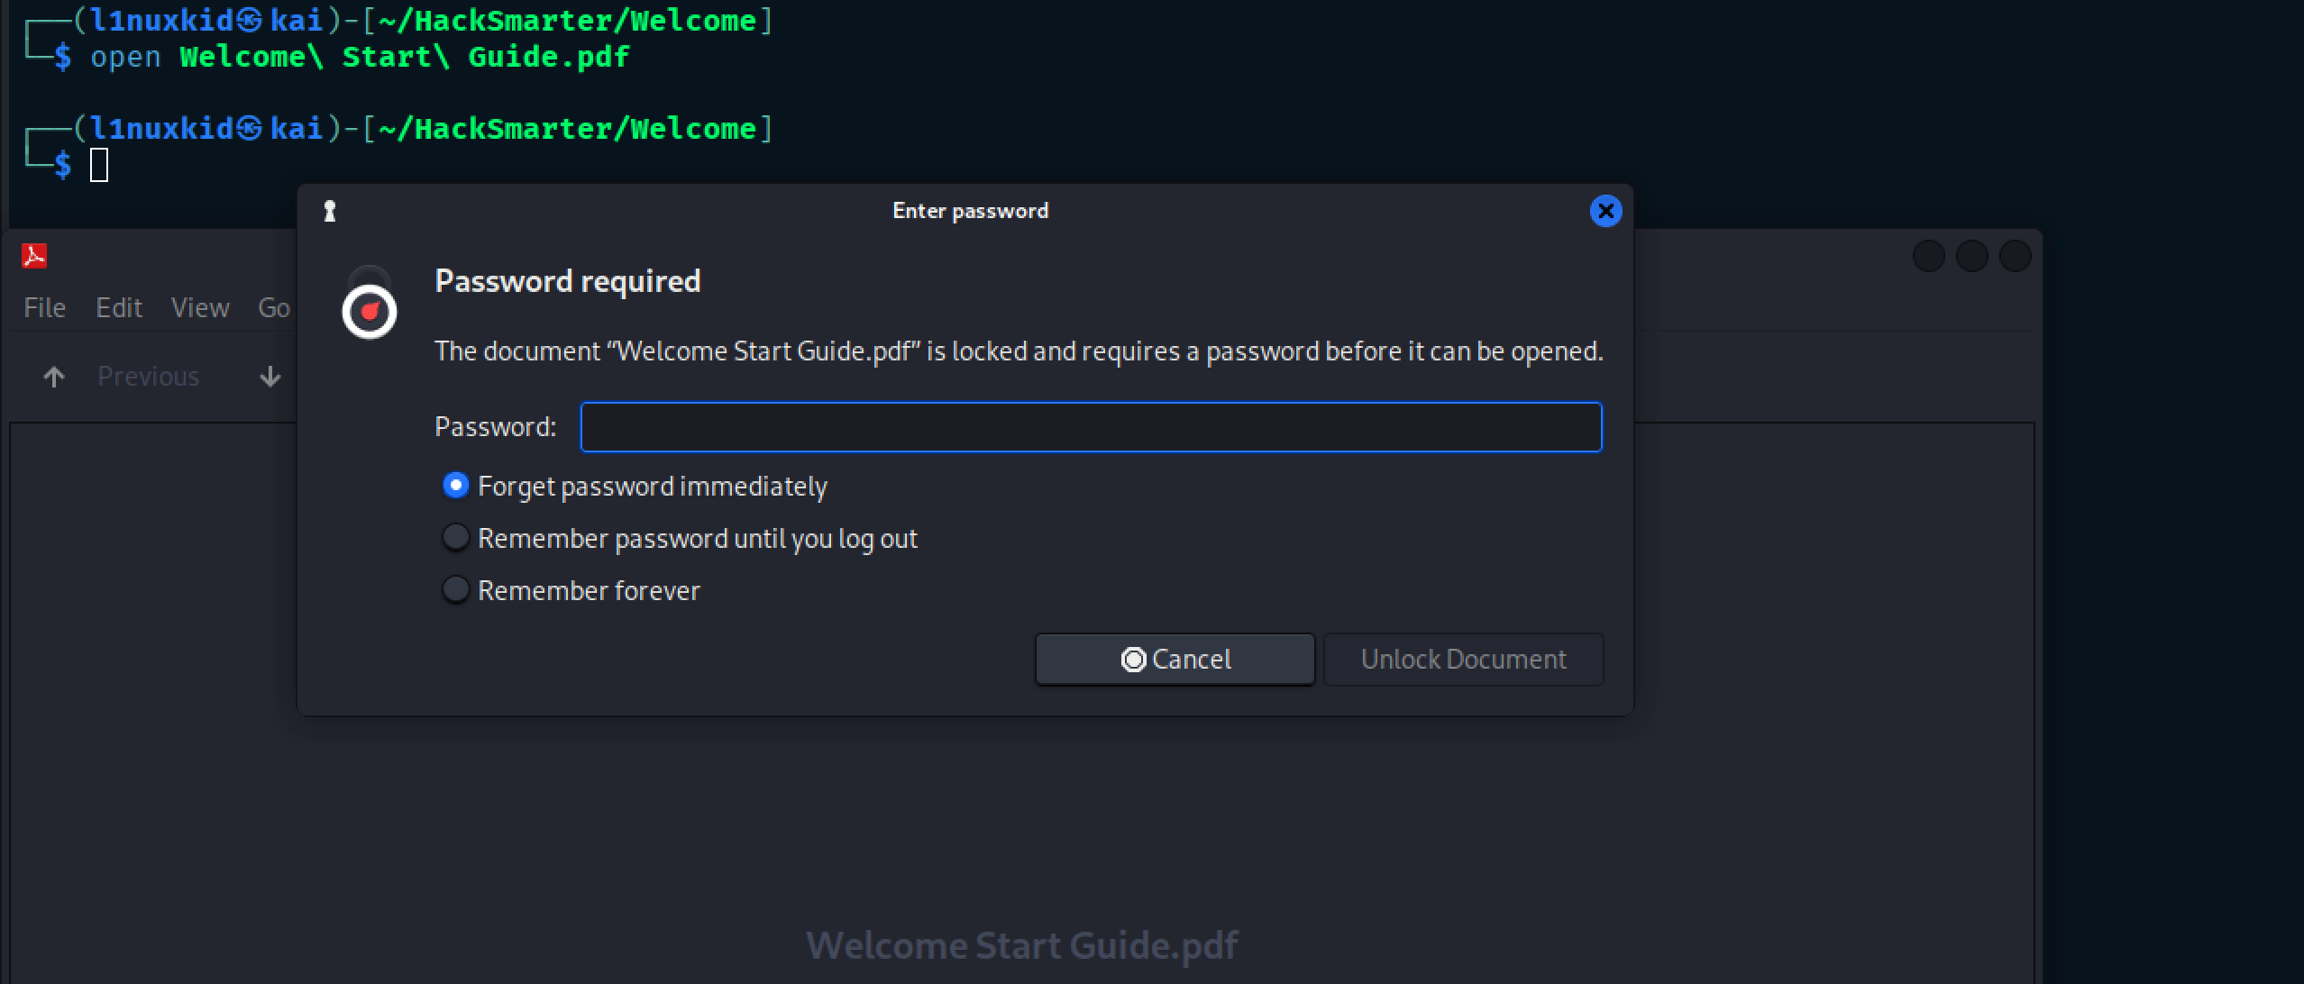
Task: Click the rightmost PDF viewer window control
Action: 2015,256
